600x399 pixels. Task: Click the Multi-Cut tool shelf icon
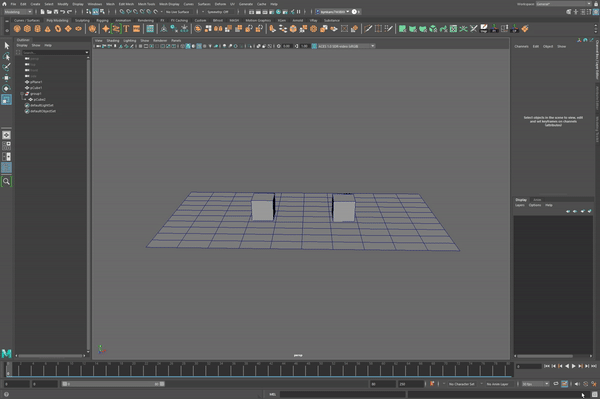coord(368,29)
